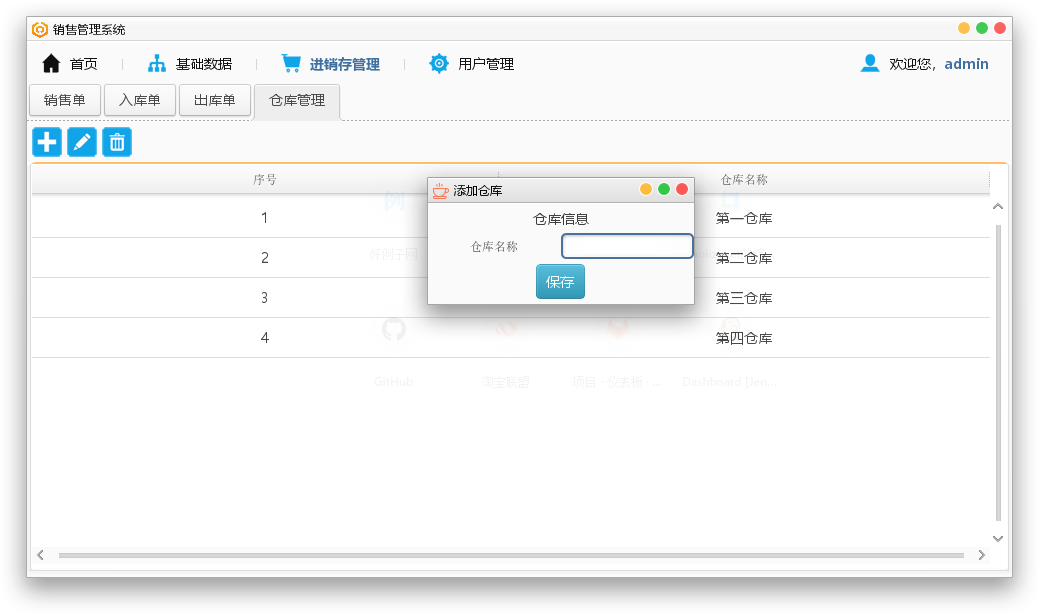Select the row 第一仓库
This screenshot has width=1039, height=614.
(x=510, y=218)
